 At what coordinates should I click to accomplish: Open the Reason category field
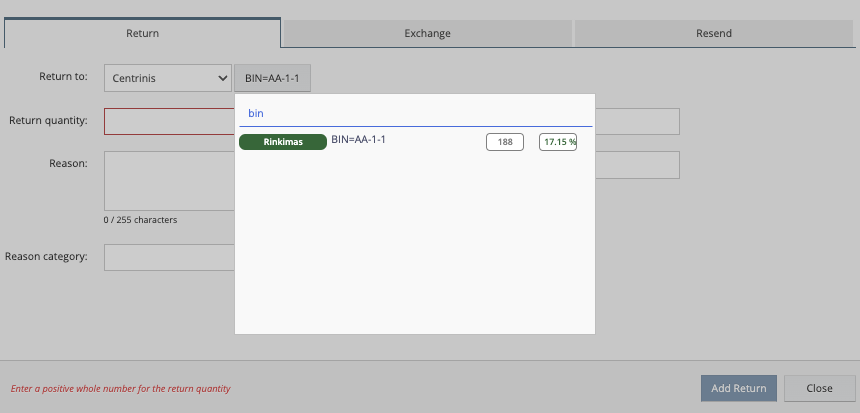click(x=168, y=257)
